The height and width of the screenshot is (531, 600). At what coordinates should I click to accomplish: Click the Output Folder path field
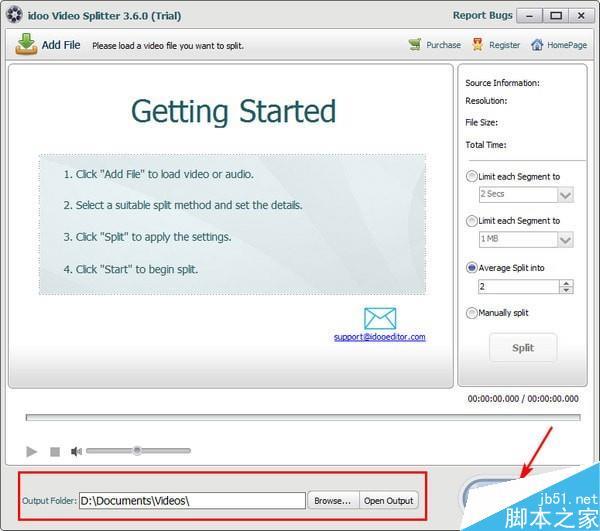(x=192, y=500)
